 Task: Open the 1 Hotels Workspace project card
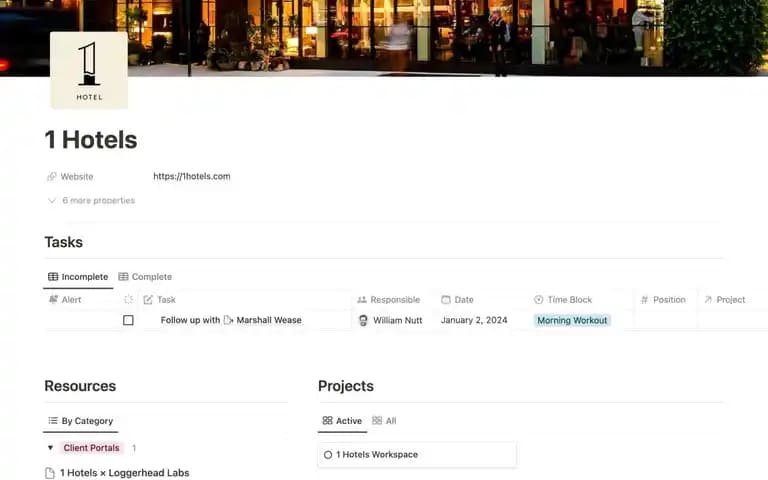point(417,455)
